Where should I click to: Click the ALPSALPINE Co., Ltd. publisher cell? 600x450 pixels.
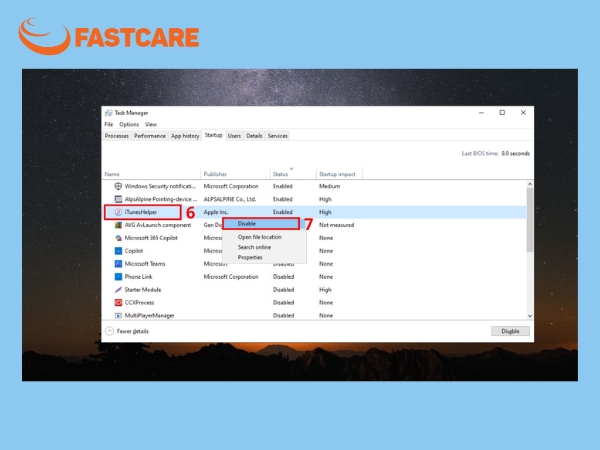(230, 199)
